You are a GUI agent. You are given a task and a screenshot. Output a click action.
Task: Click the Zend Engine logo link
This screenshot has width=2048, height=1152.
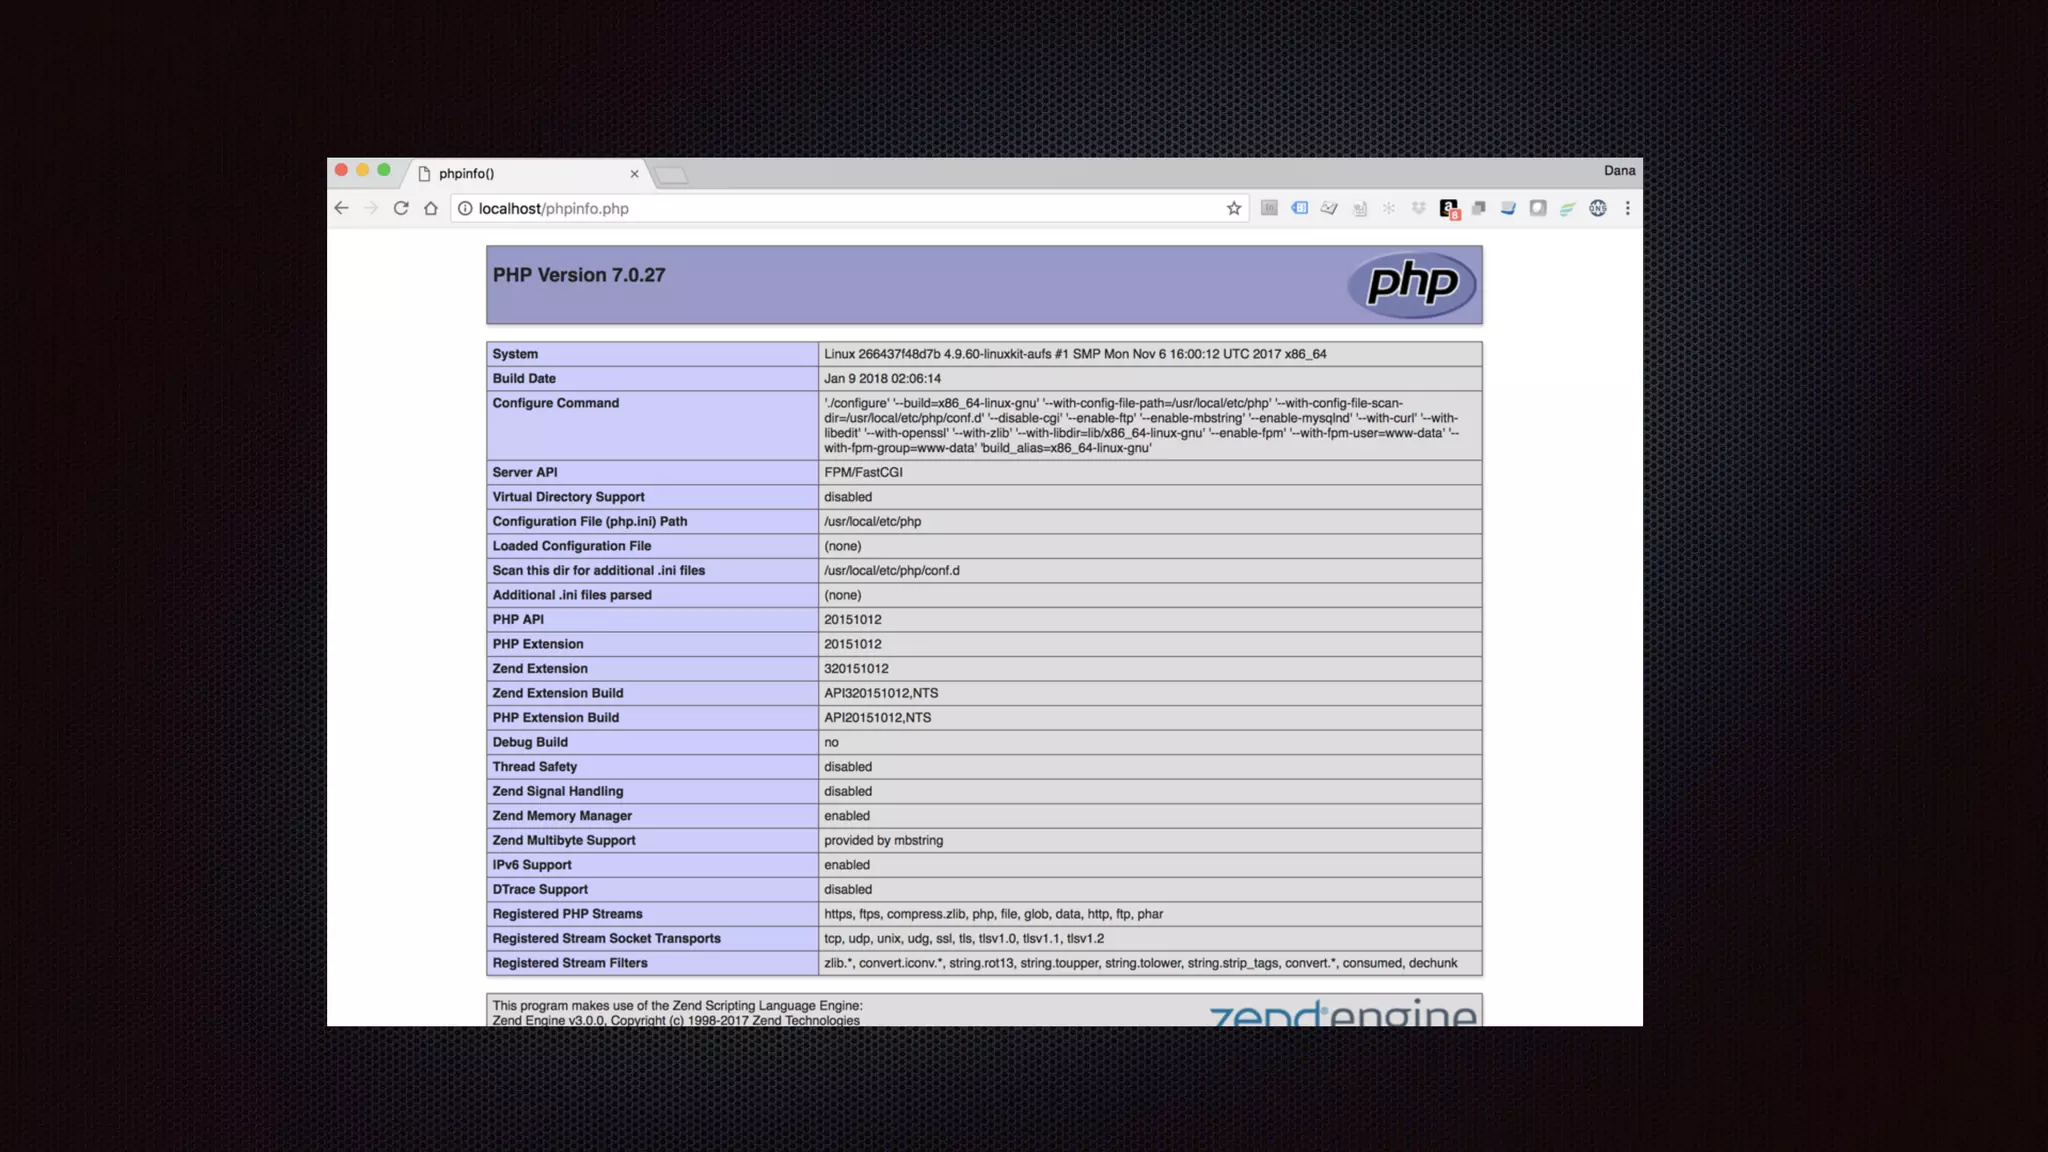(1342, 1014)
